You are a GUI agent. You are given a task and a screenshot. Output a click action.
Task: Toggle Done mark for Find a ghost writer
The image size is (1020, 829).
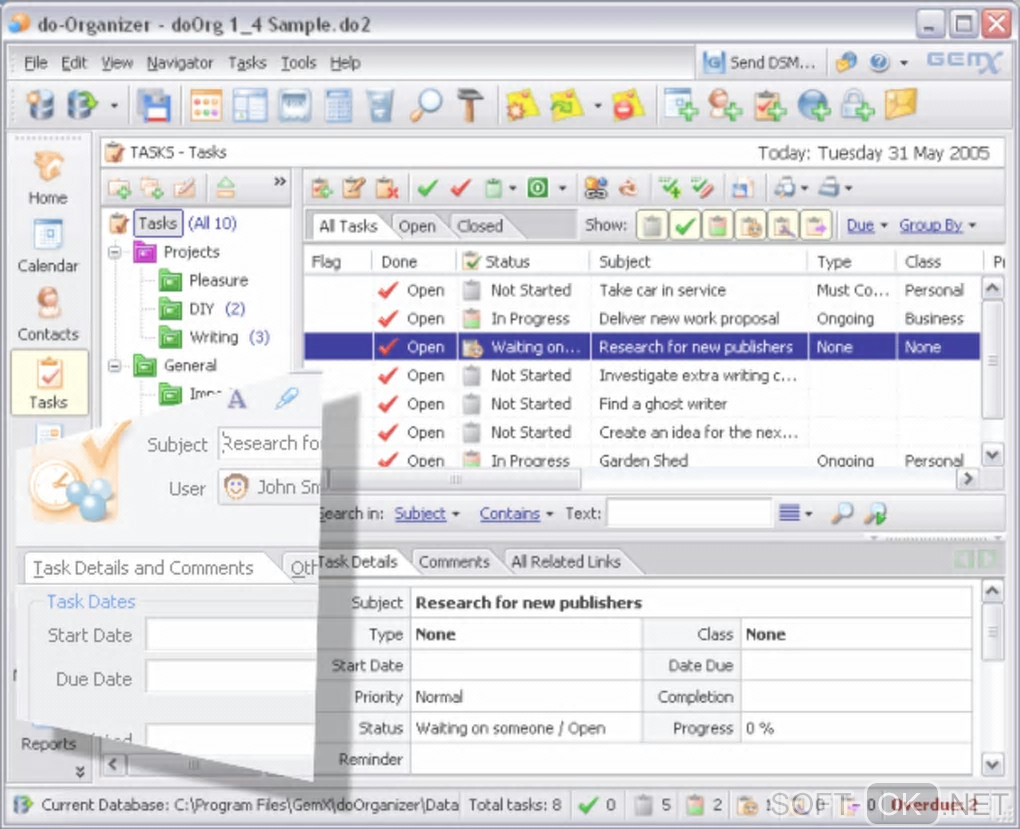click(x=388, y=404)
